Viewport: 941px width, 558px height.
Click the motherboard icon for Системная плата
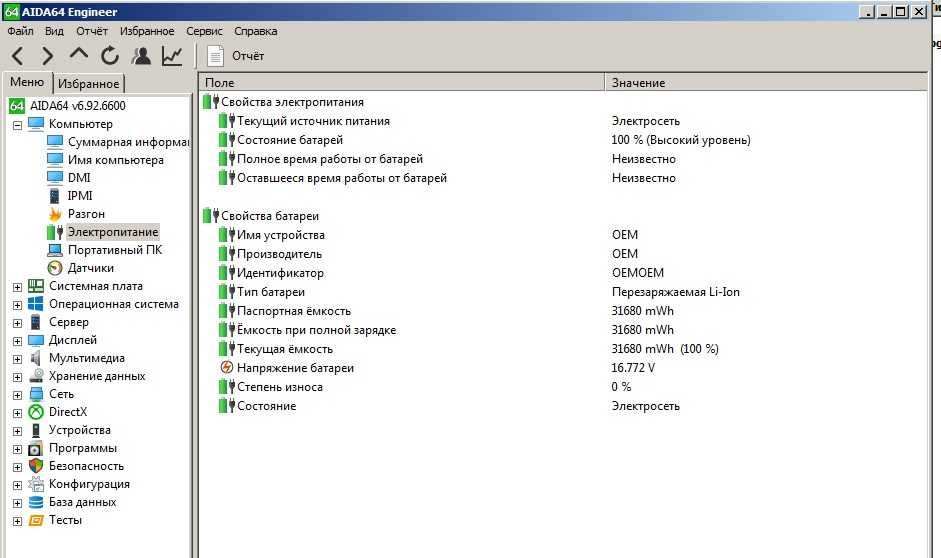(x=36, y=286)
